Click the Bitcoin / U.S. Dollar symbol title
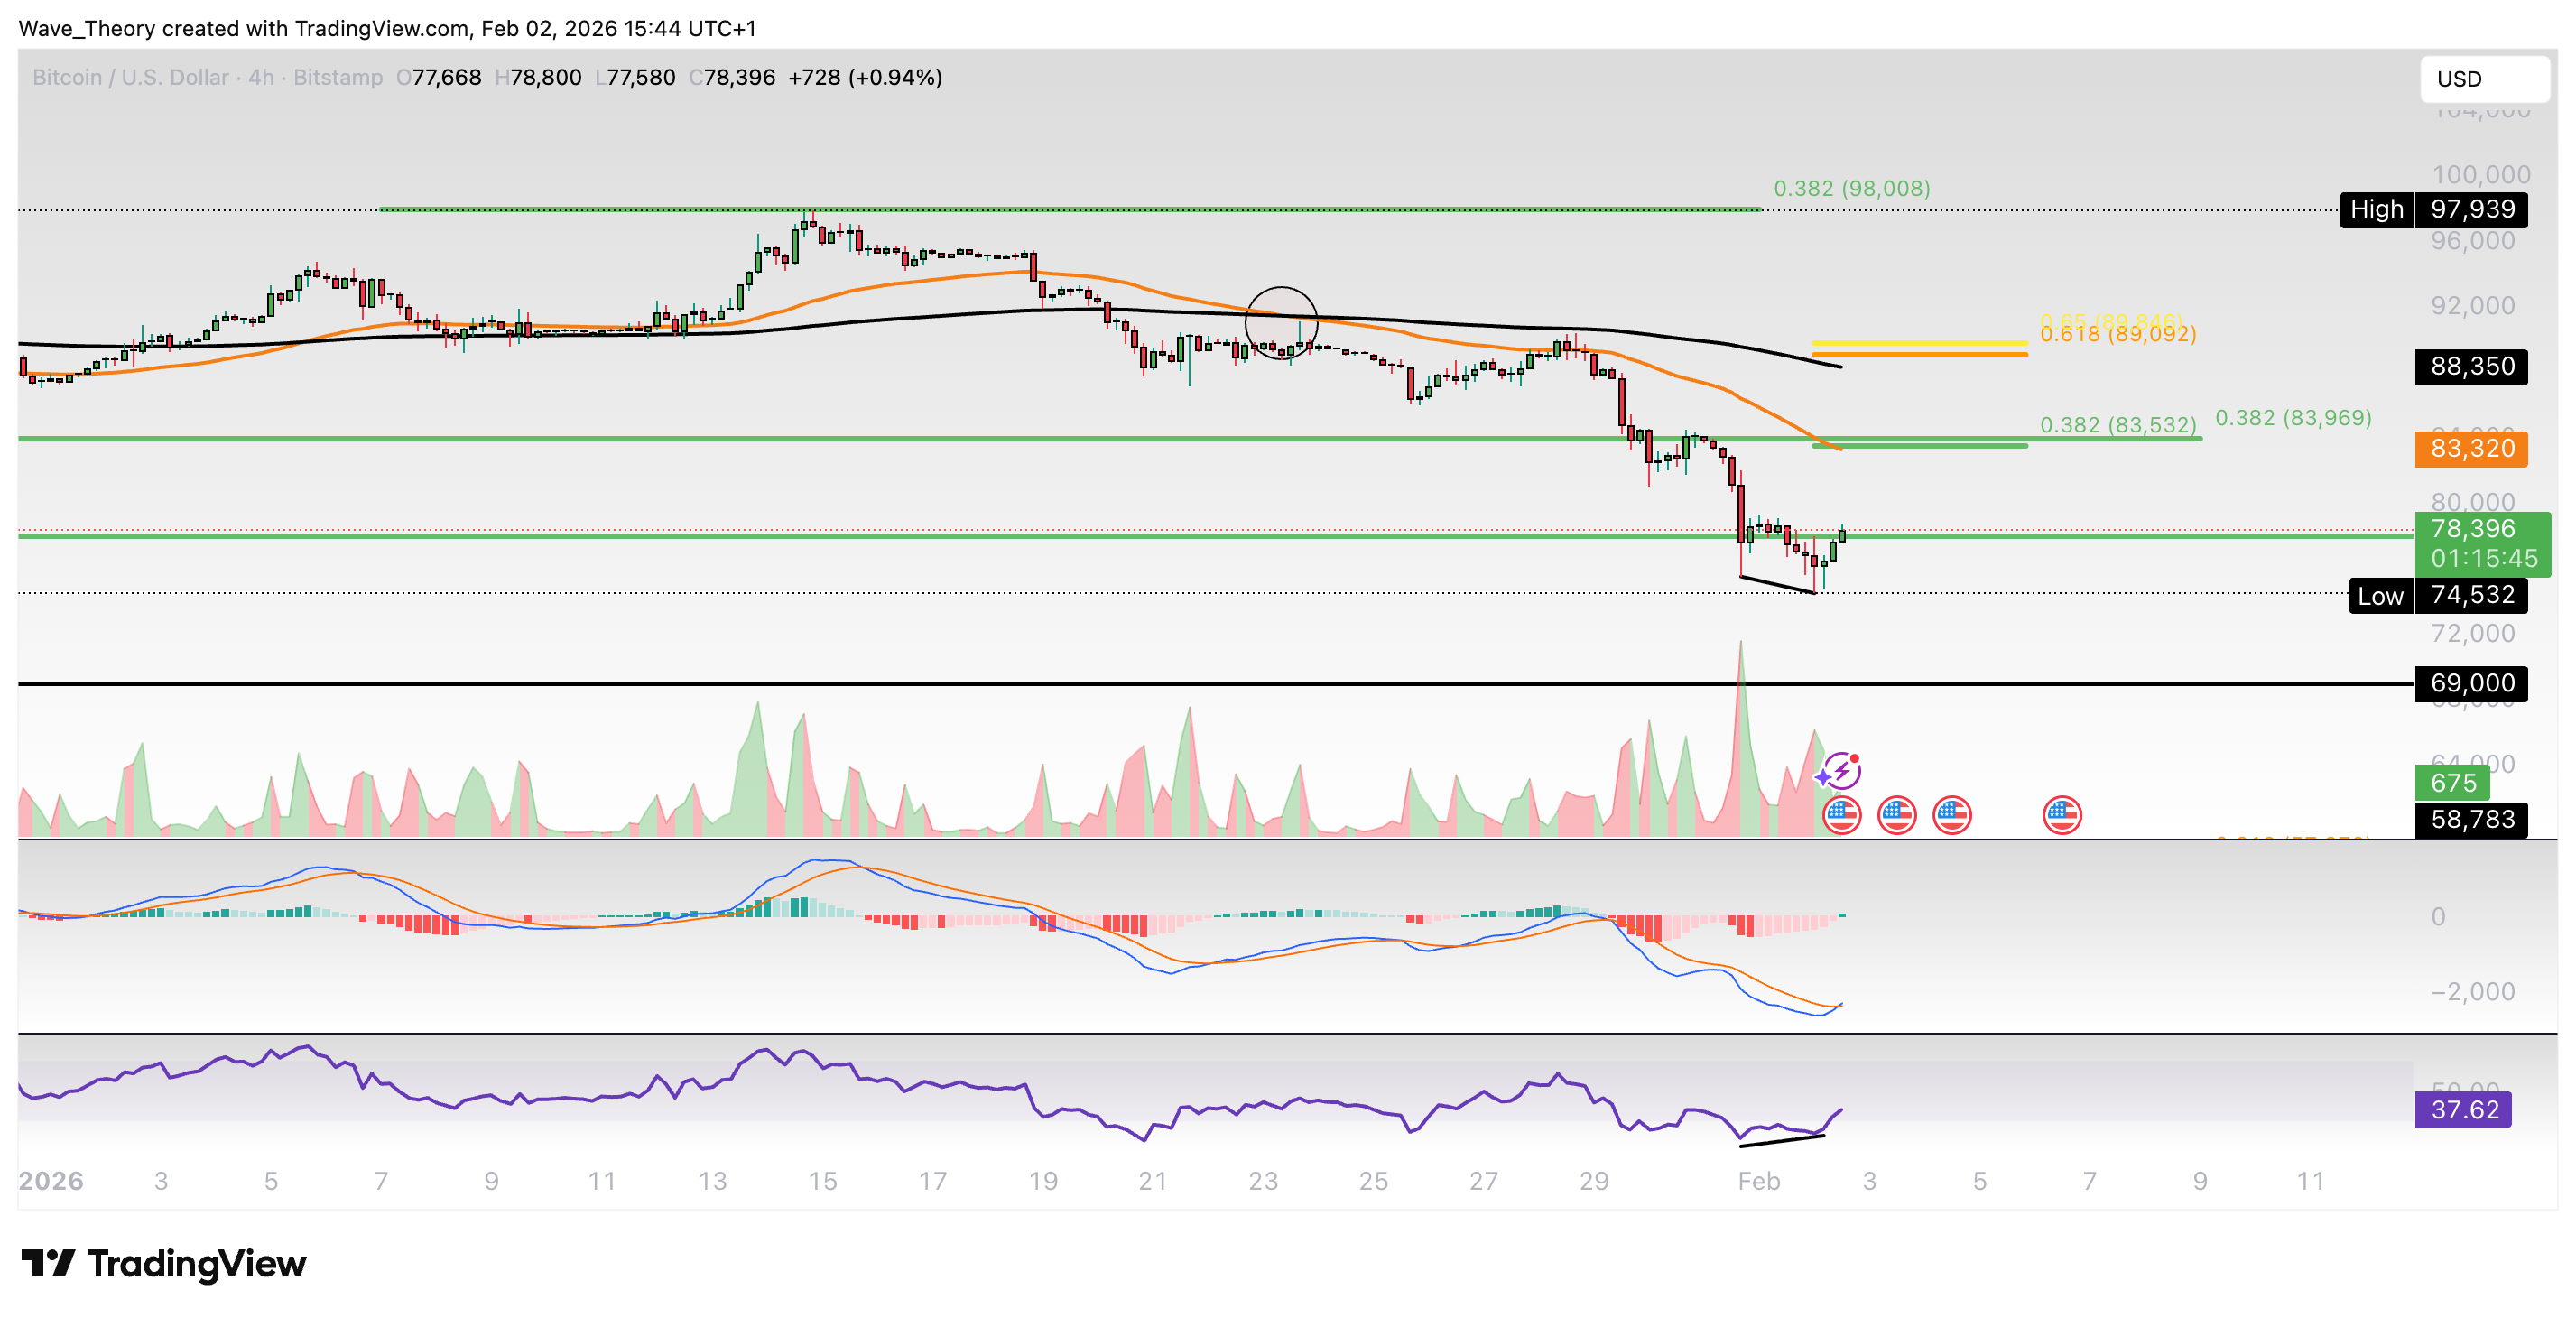 (x=130, y=77)
